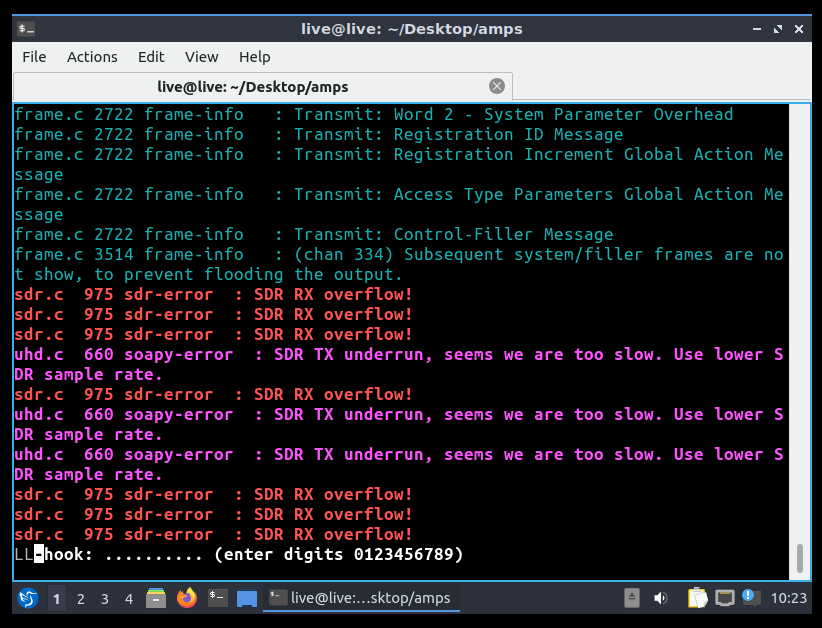Click the 'Transmit: Registration ID Message' line
Image resolution: width=822 pixels, height=628 pixels.
pyautogui.click(x=319, y=134)
